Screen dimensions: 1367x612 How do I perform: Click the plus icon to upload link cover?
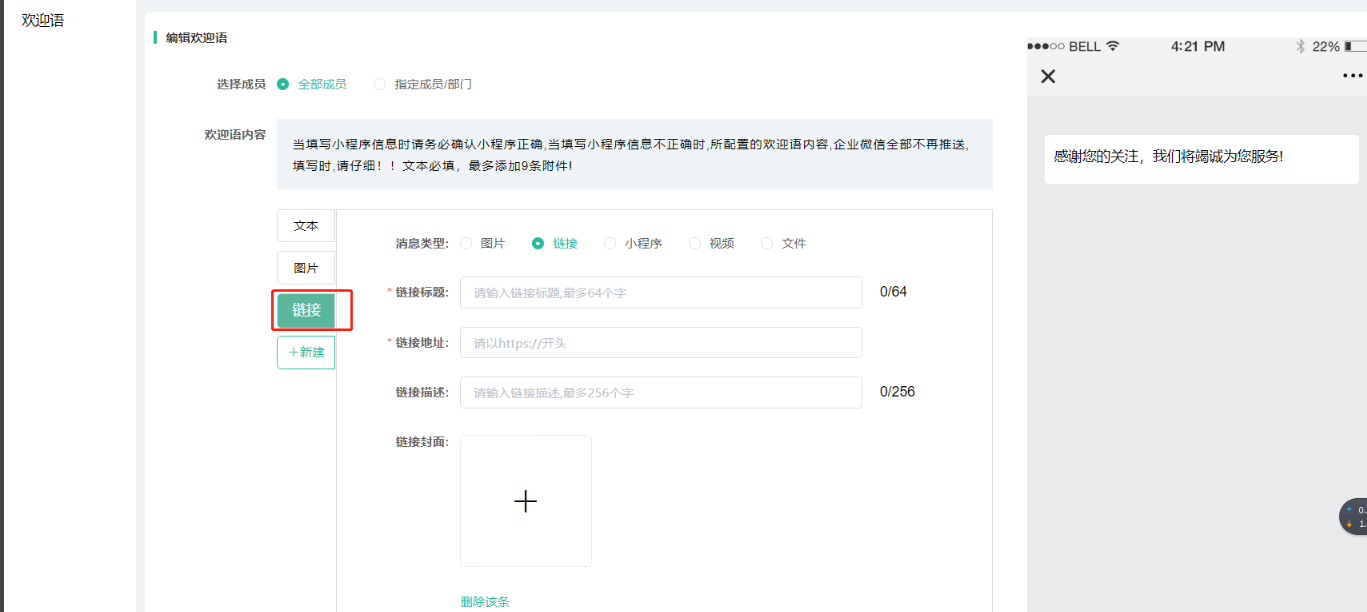click(x=525, y=501)
